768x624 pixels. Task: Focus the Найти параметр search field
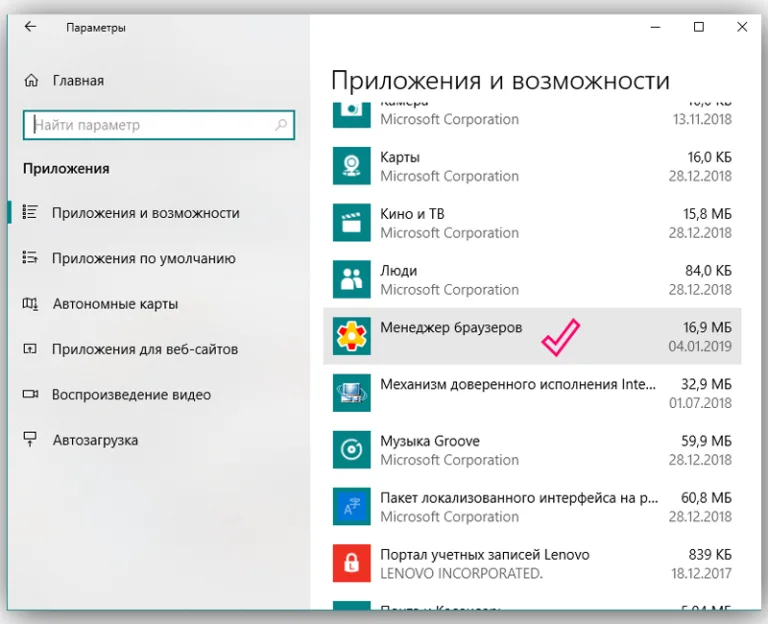click(x=159, y=125)
